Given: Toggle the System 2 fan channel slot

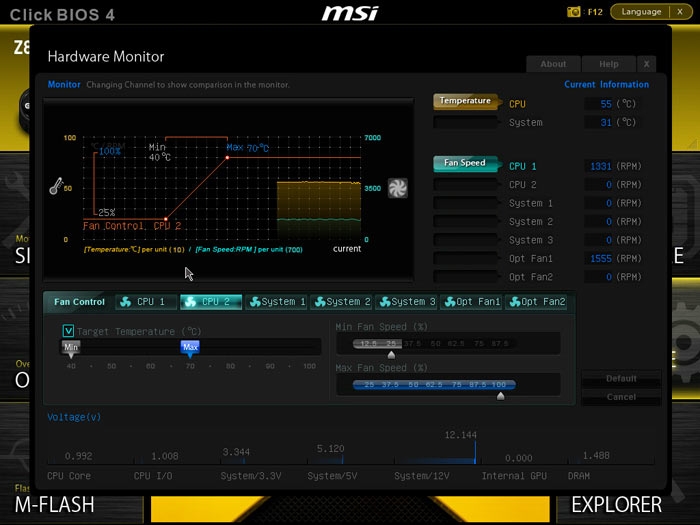Looking at the screenshot, I should pyautogui.click(x=466, y=221).
